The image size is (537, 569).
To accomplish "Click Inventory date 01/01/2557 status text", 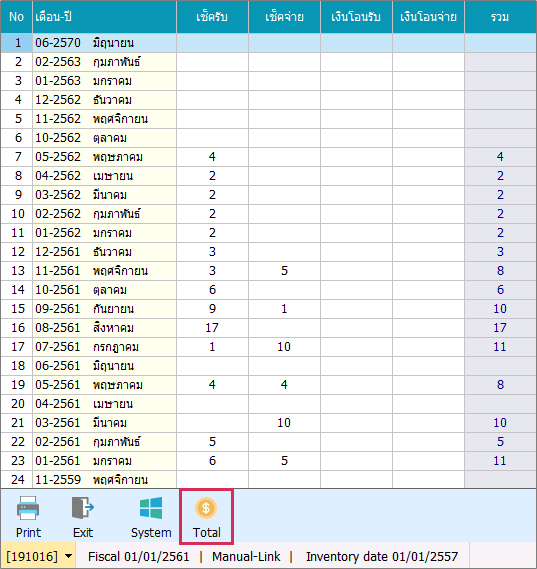I will pyautogui.click(x=382, y=556).
